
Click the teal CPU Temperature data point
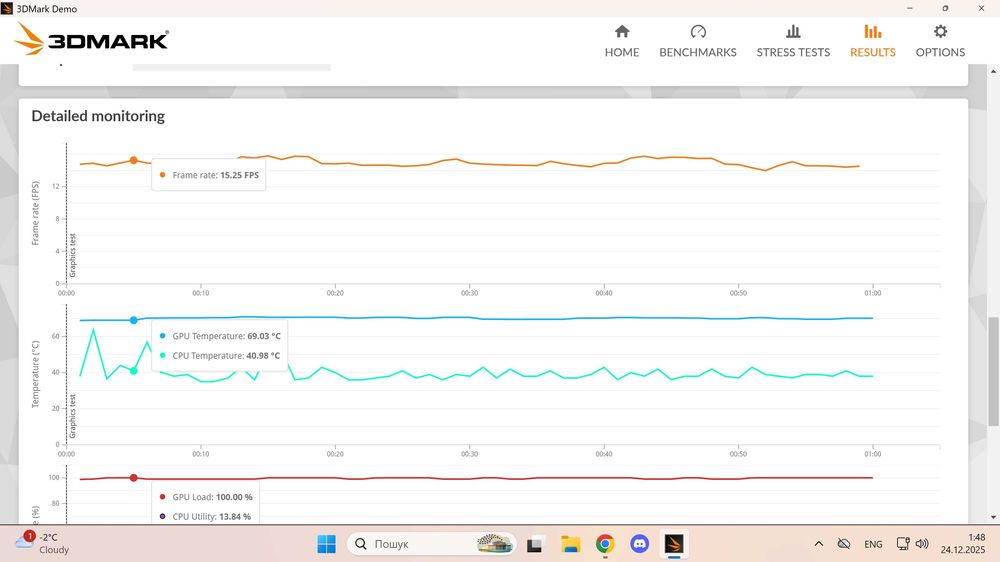click(x=133, y=371)
